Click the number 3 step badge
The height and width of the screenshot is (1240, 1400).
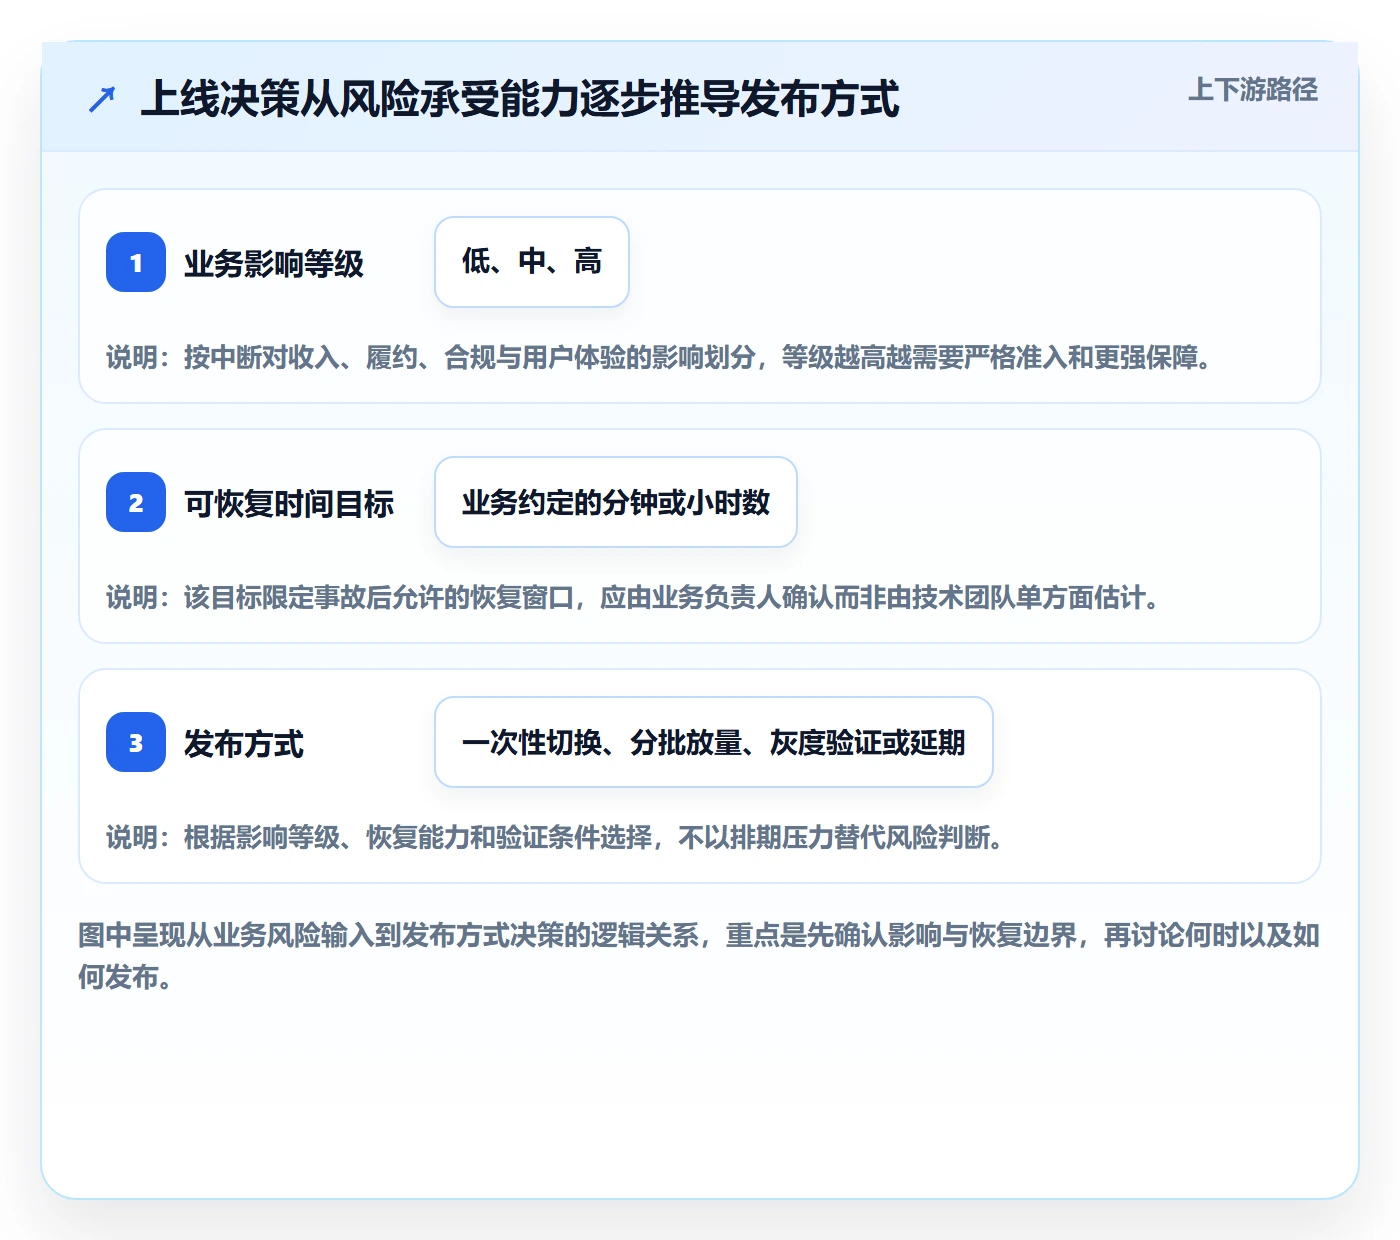[x=136, y=742]
